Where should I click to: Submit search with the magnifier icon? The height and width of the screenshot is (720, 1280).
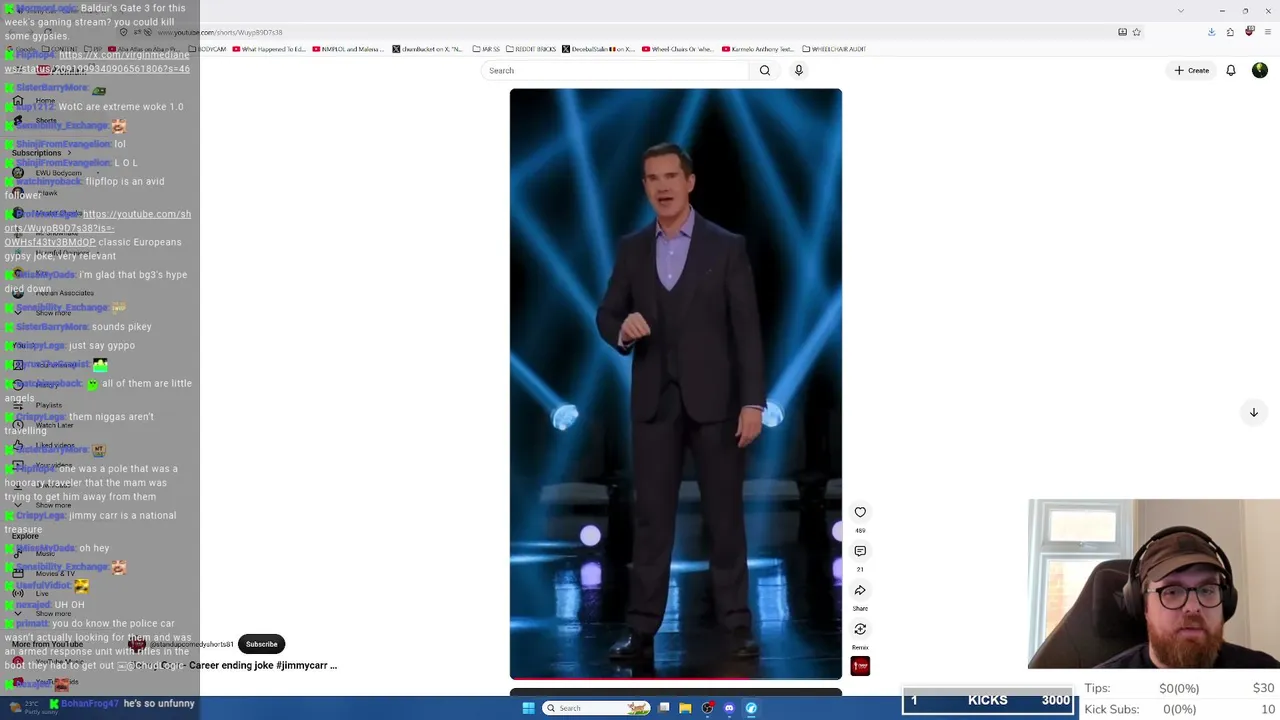[765, 70]
